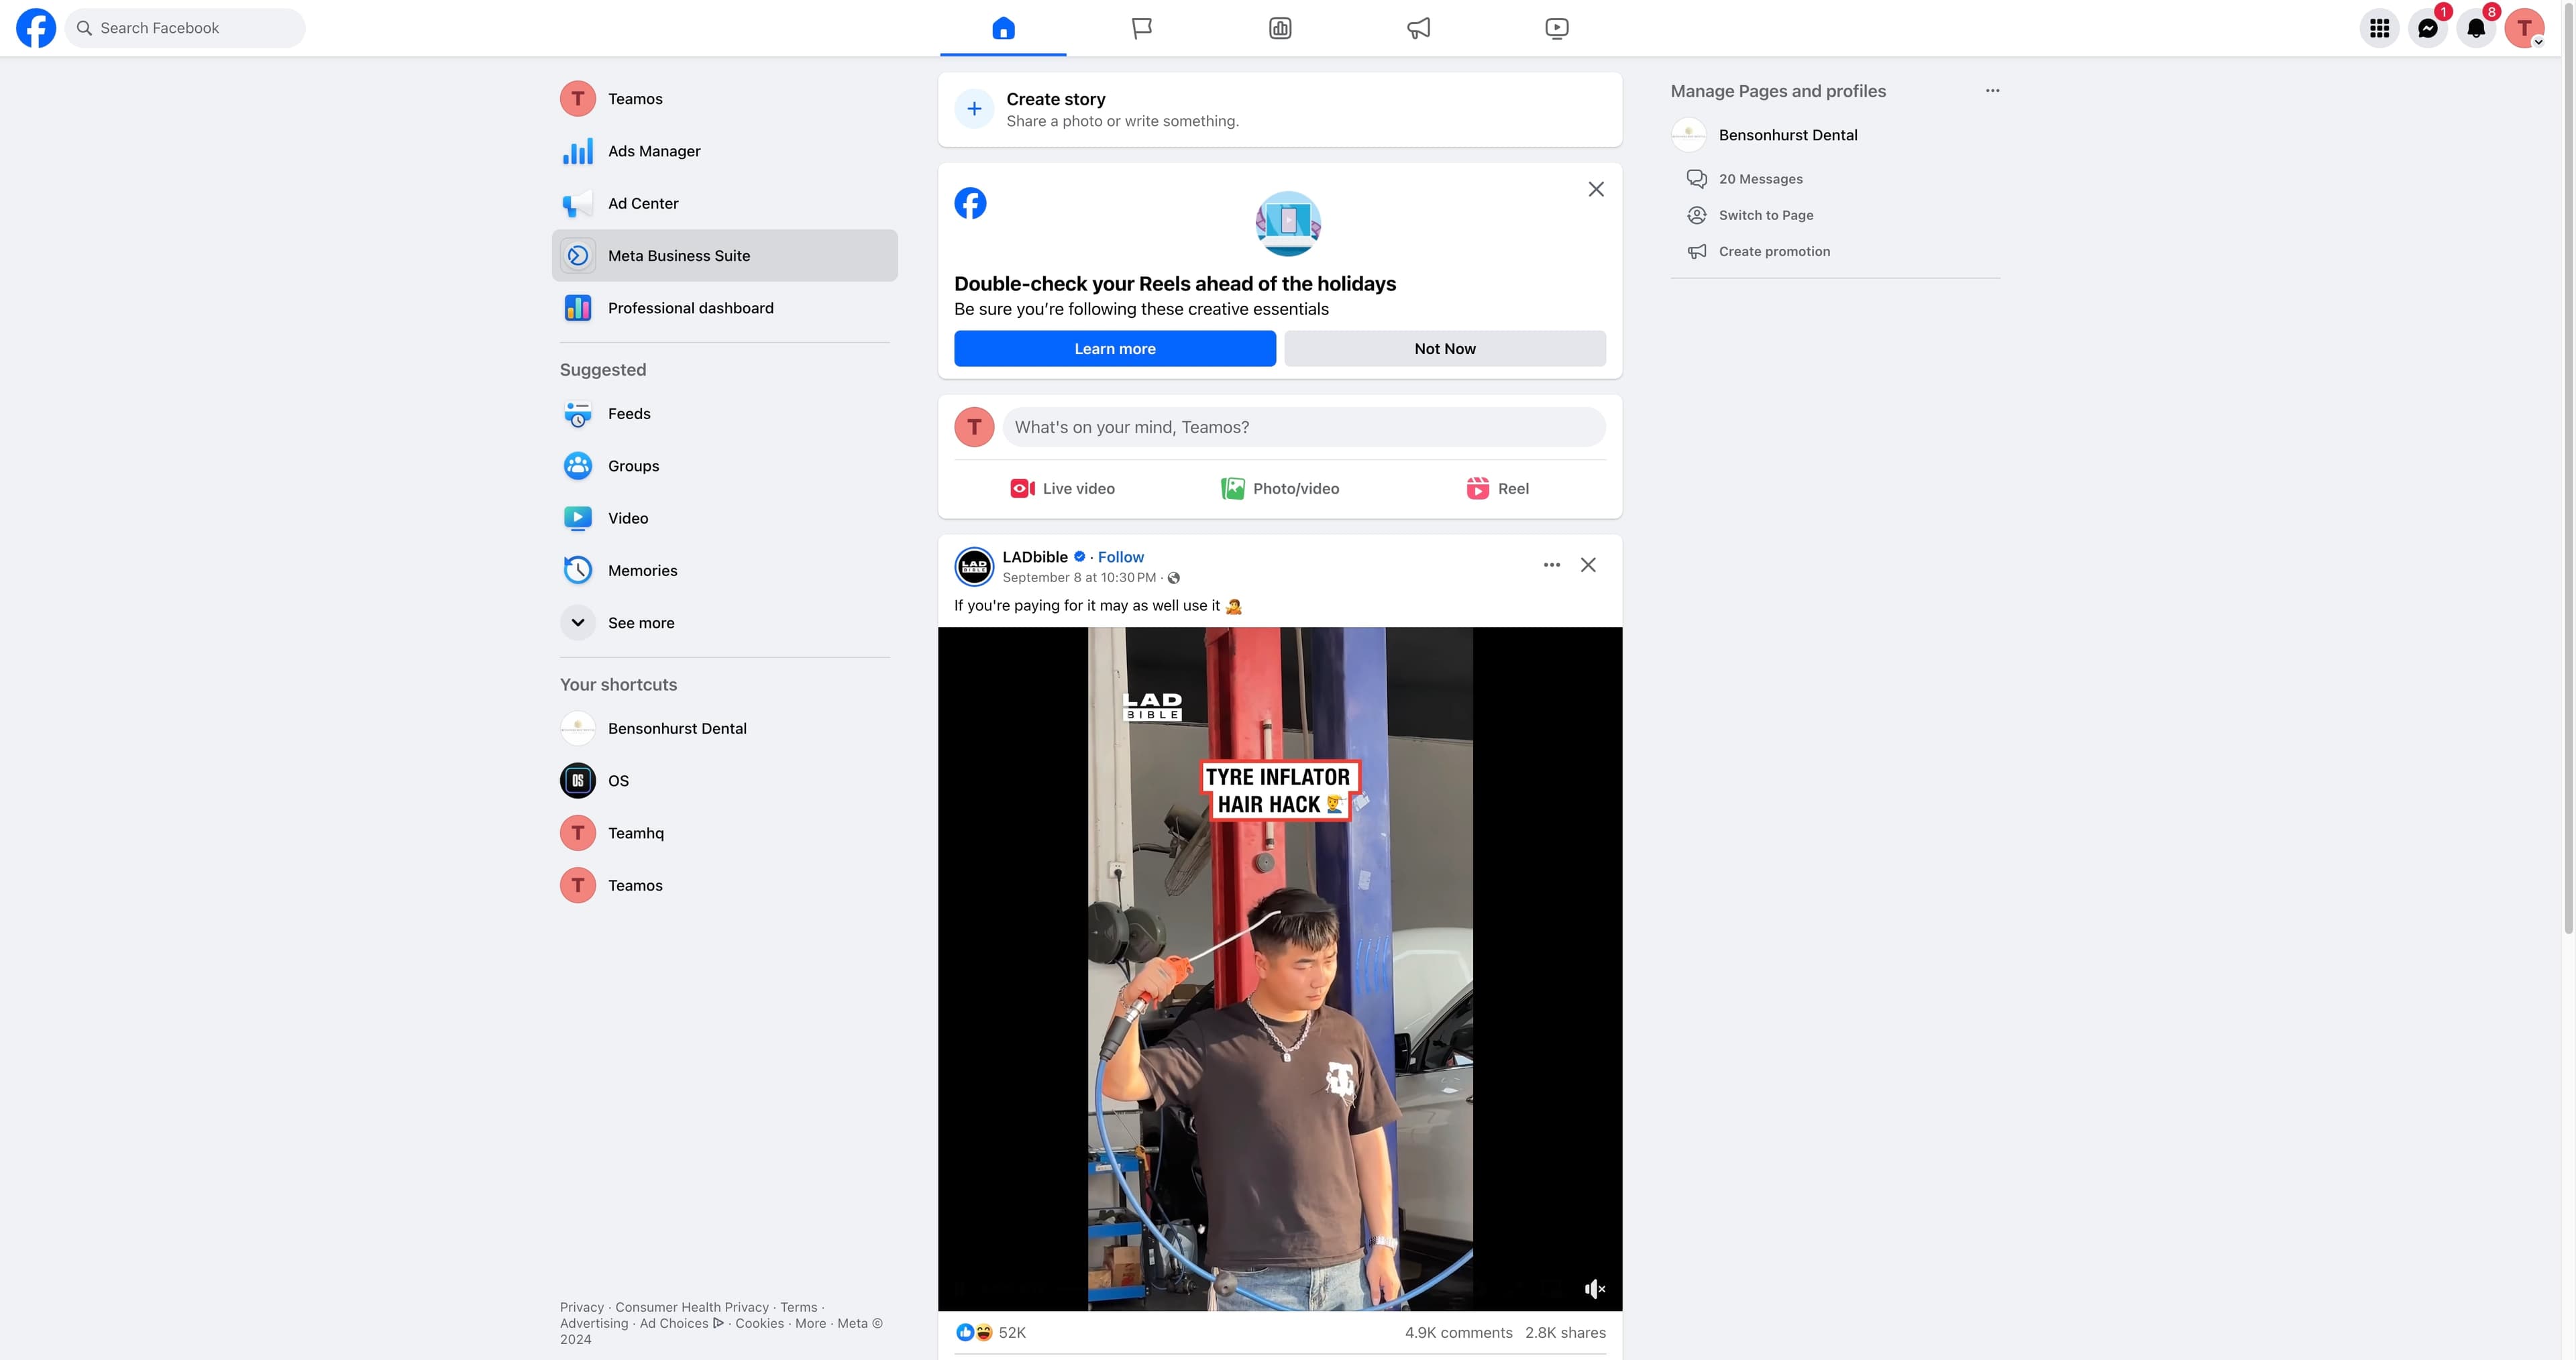Screen dimensions: 2576x1360
Task: Start a Live video
Action: tap(1062, 489)
